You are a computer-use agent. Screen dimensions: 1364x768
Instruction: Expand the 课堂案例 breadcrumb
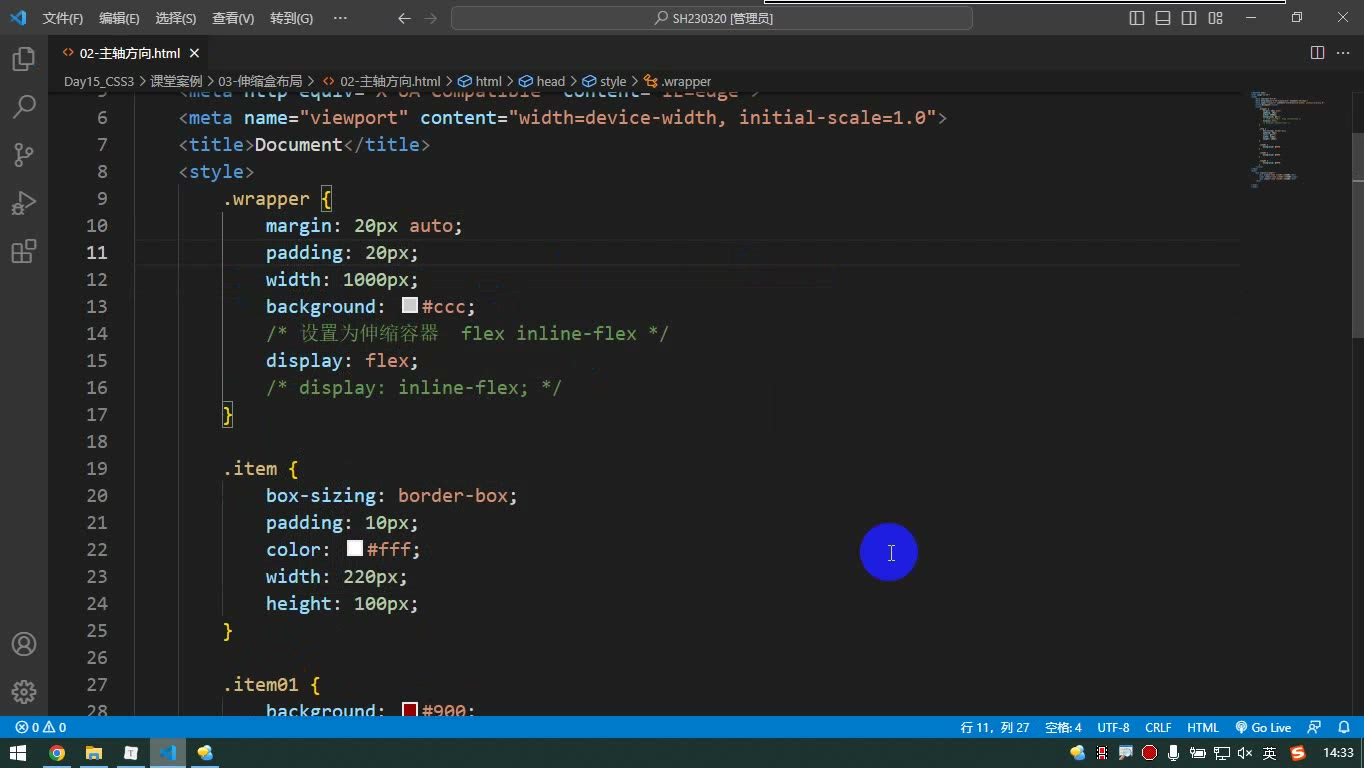pos(176,81)
